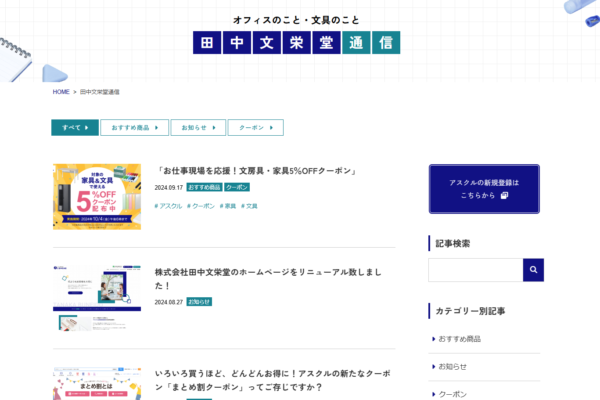This screenshot has height=400, width=600.
Task: Open the 文房具・家具5%OFFクーポン article title
Action: [256, 171]
